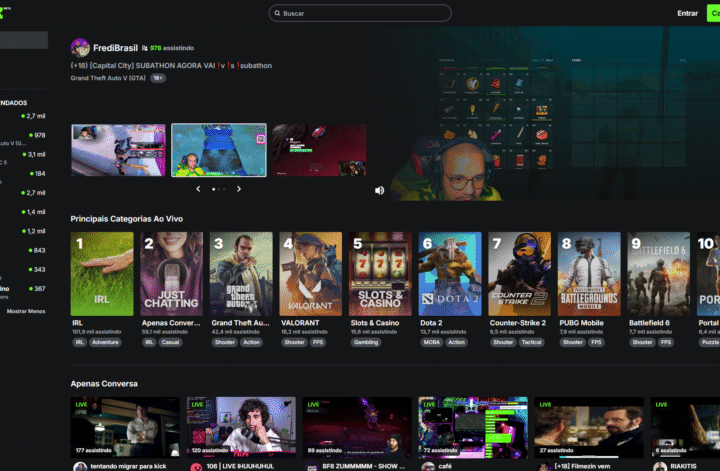Open Grand Theft Auto category card image
The image size is (720, 471).
tap(241, 274)
